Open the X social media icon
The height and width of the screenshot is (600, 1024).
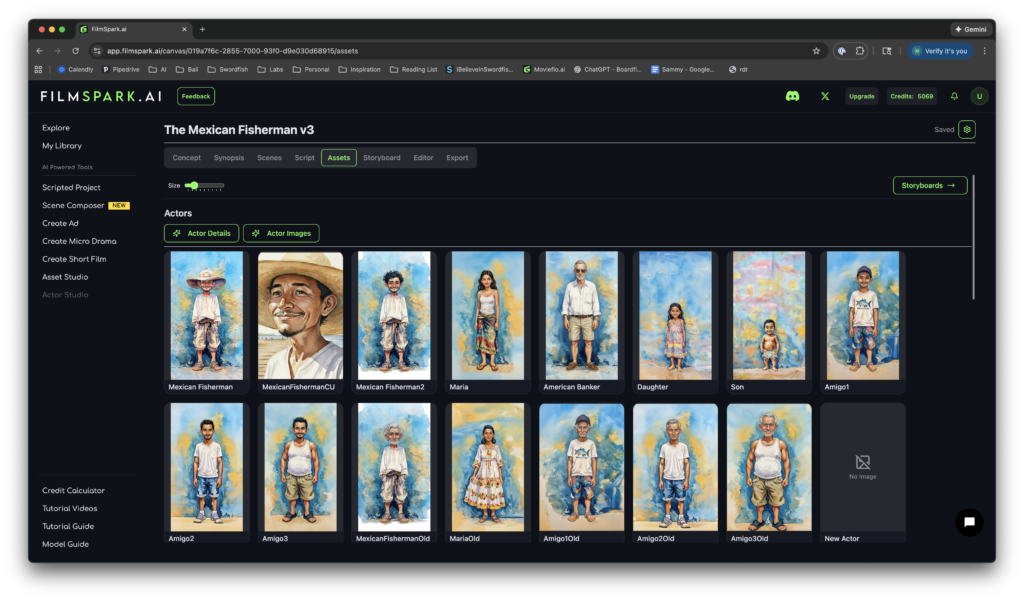click(824, 95)
